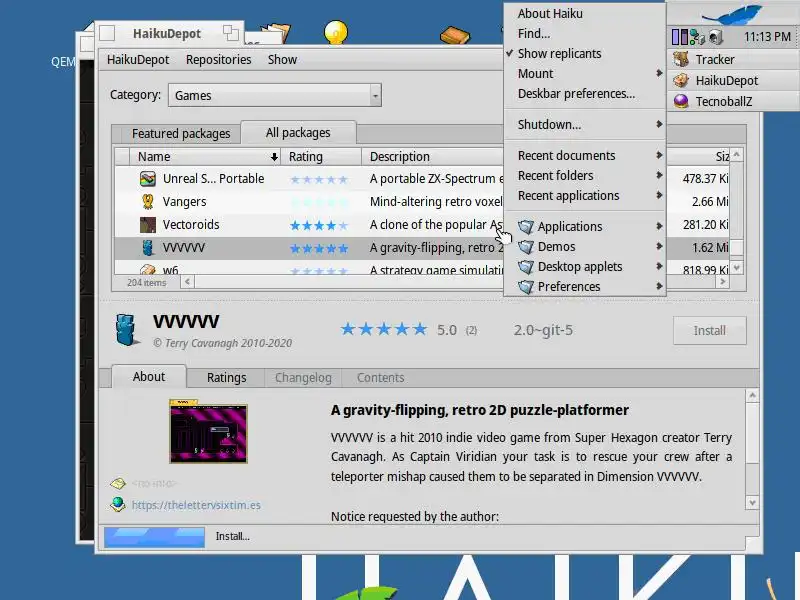This screenshot has height=600, width=800.
Task: Expand the Mount submenu
Action: tap(585, 74)
